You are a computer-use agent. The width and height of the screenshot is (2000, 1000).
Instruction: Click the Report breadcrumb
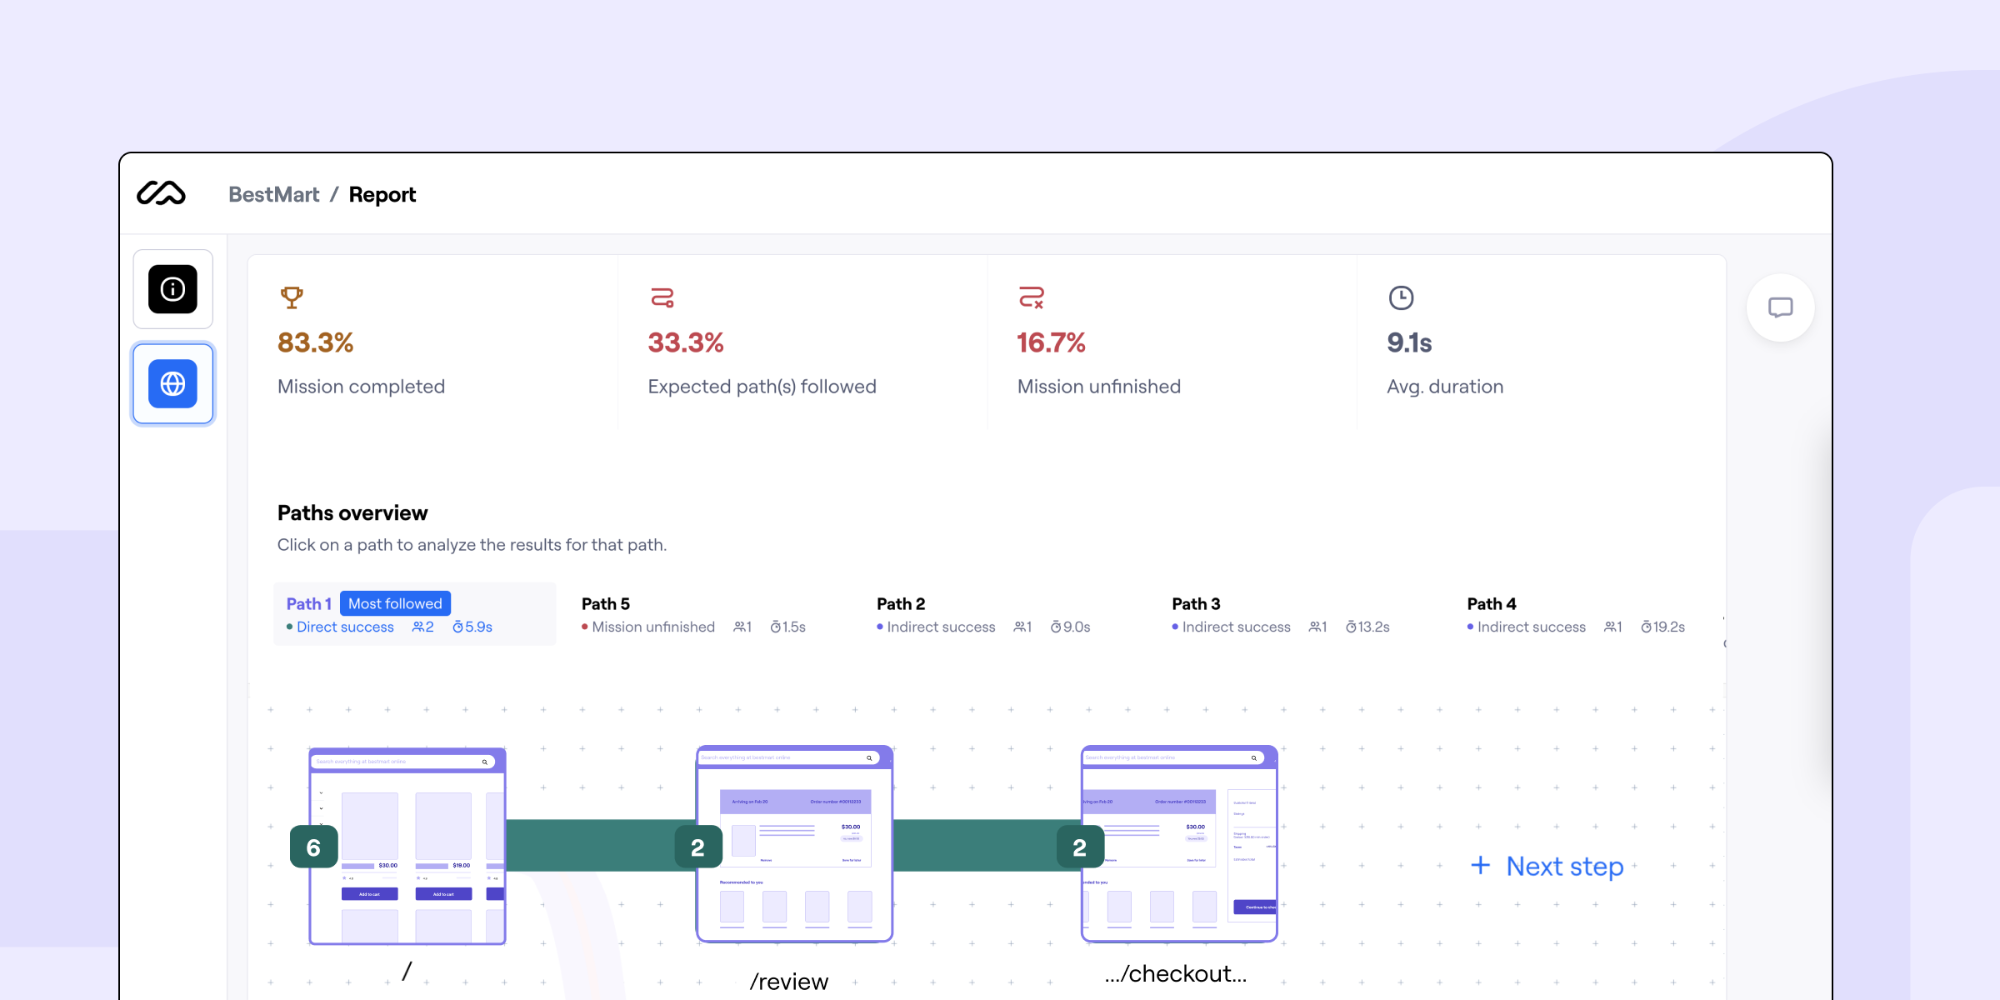pyautogui.click(x=382, y=194)
